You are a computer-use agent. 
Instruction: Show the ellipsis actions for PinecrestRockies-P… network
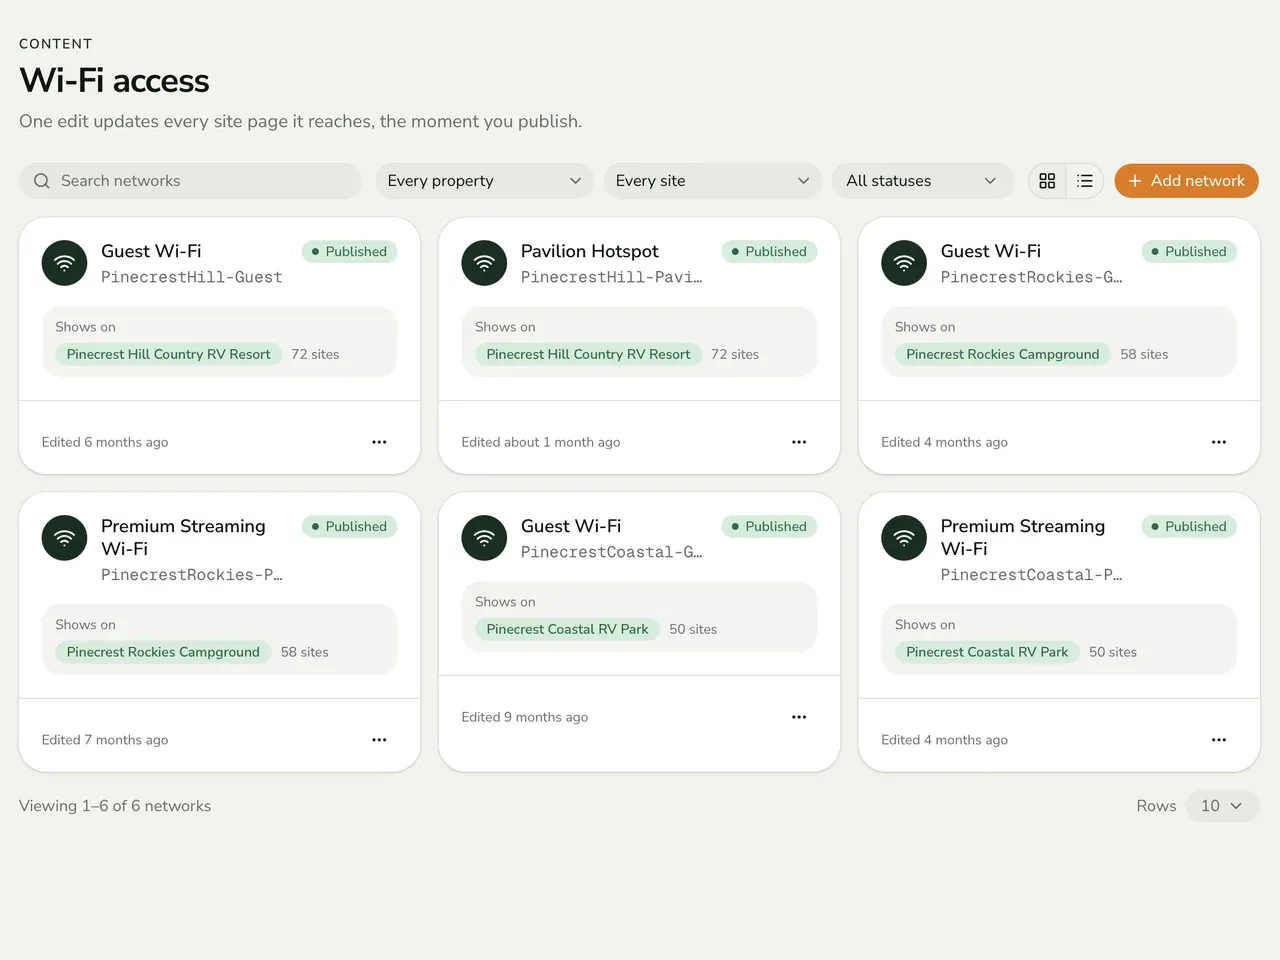[379, 740]
